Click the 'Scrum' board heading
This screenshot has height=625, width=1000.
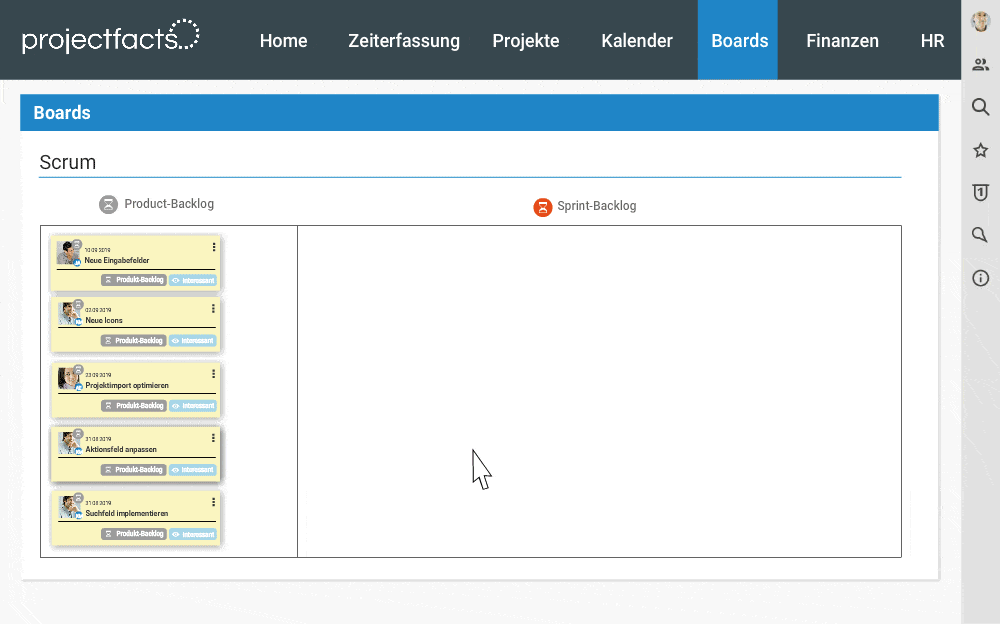point(68,162)
